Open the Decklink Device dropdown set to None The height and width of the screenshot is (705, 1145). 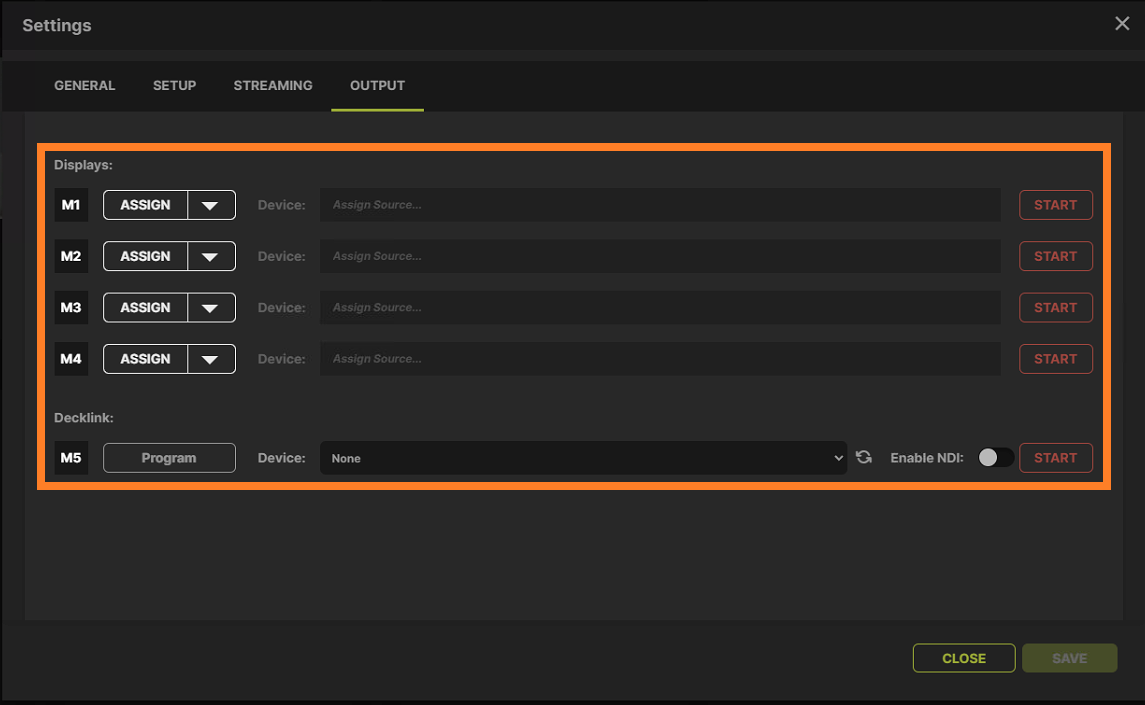583,457
